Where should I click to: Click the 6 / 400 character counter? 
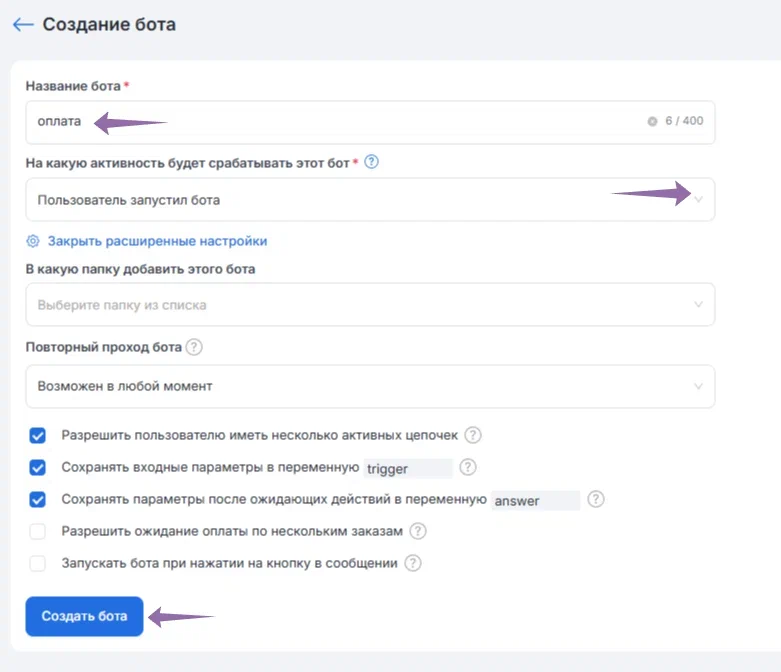(x=684, y=121)
